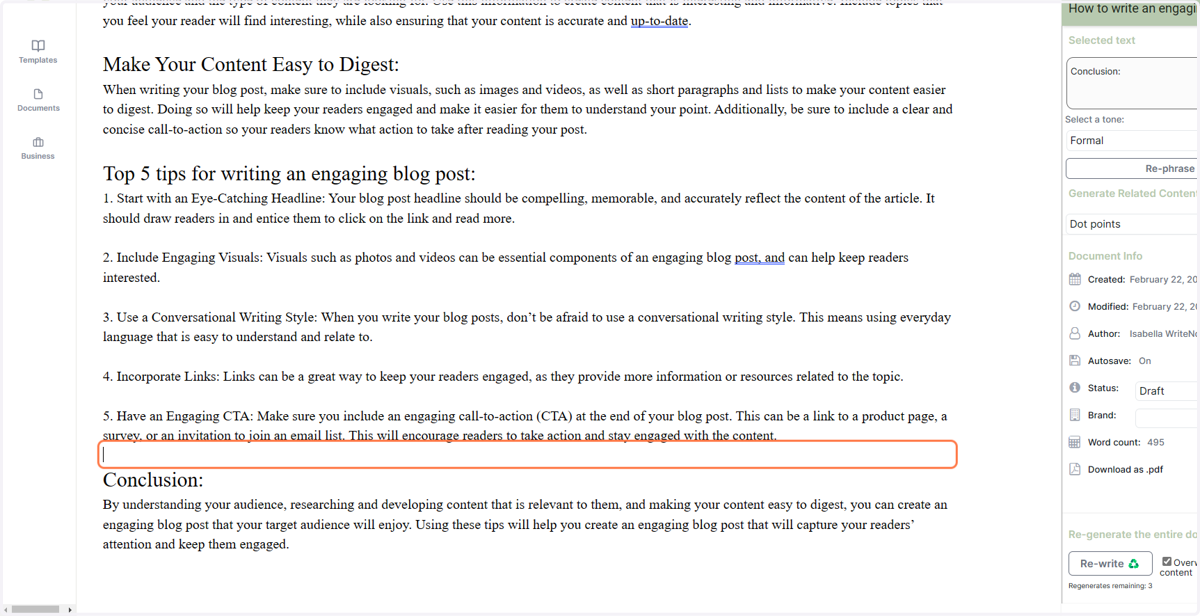Click the Re-write button
This screenshot has height=616, width=1200.
[1110, 563]
